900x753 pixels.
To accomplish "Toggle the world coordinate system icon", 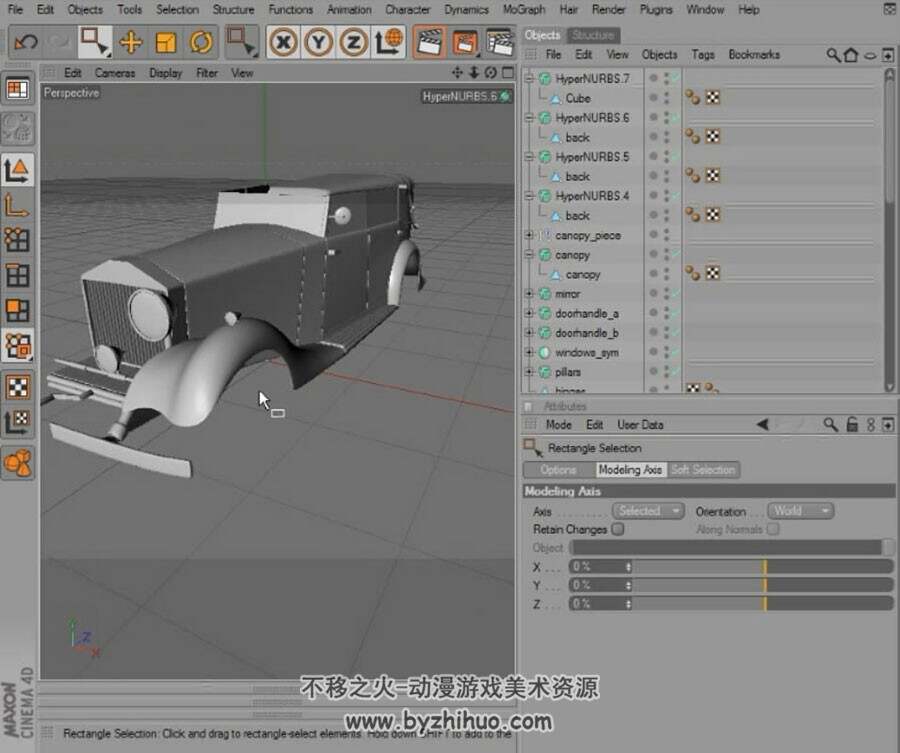I will tap(389, 42).
